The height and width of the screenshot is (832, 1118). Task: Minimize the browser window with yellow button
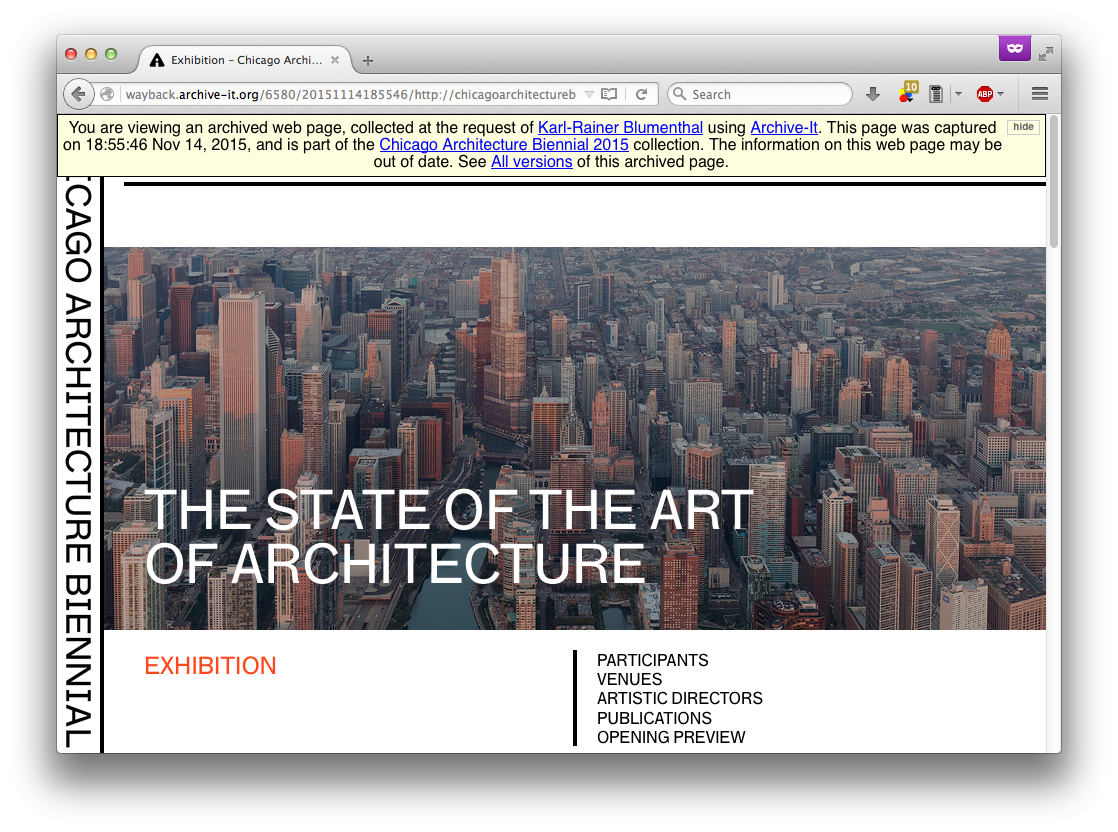91,54
